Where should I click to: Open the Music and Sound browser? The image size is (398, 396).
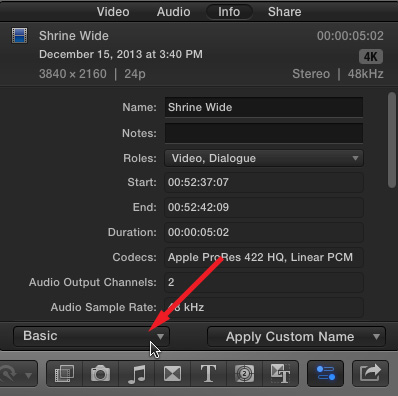pos(137,373)
